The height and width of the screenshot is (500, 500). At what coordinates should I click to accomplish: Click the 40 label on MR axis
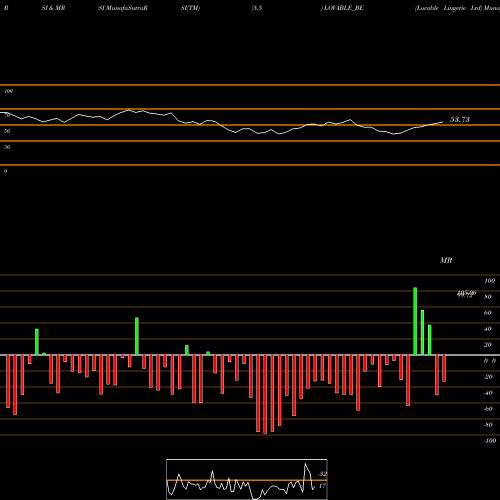tap(488, 329)
